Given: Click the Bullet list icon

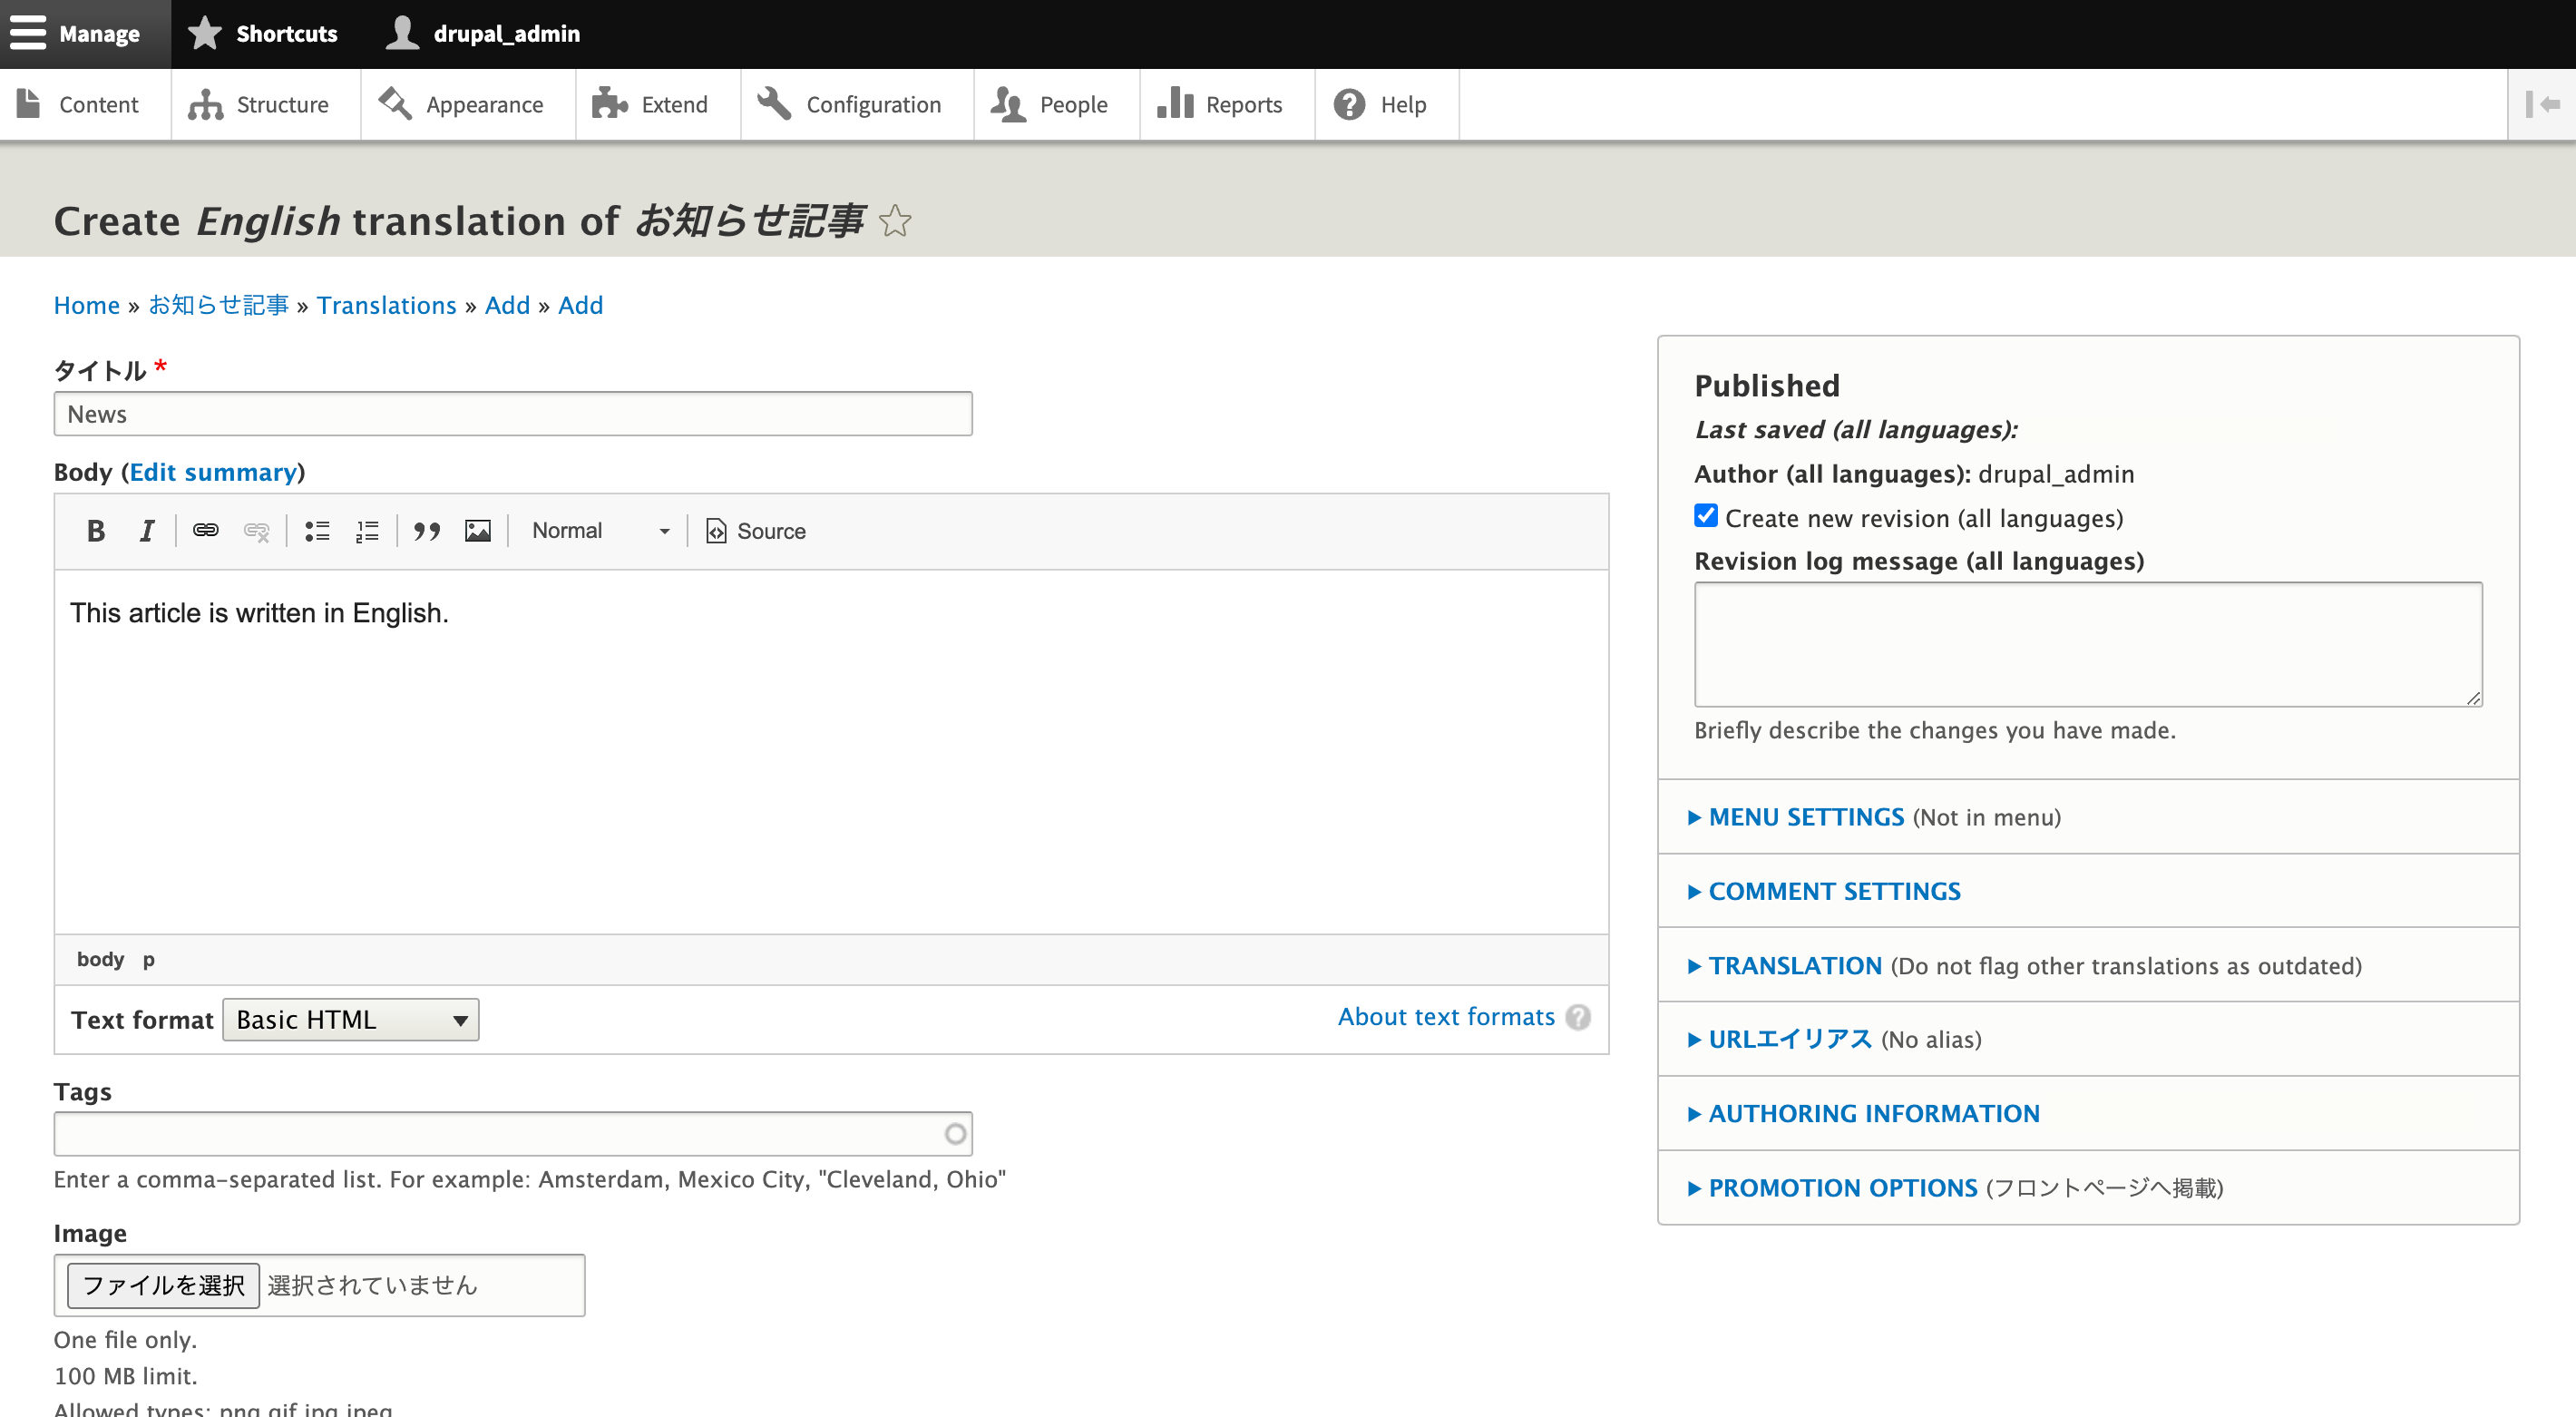Looking at the screenshot, I should [x=314, y=531].
